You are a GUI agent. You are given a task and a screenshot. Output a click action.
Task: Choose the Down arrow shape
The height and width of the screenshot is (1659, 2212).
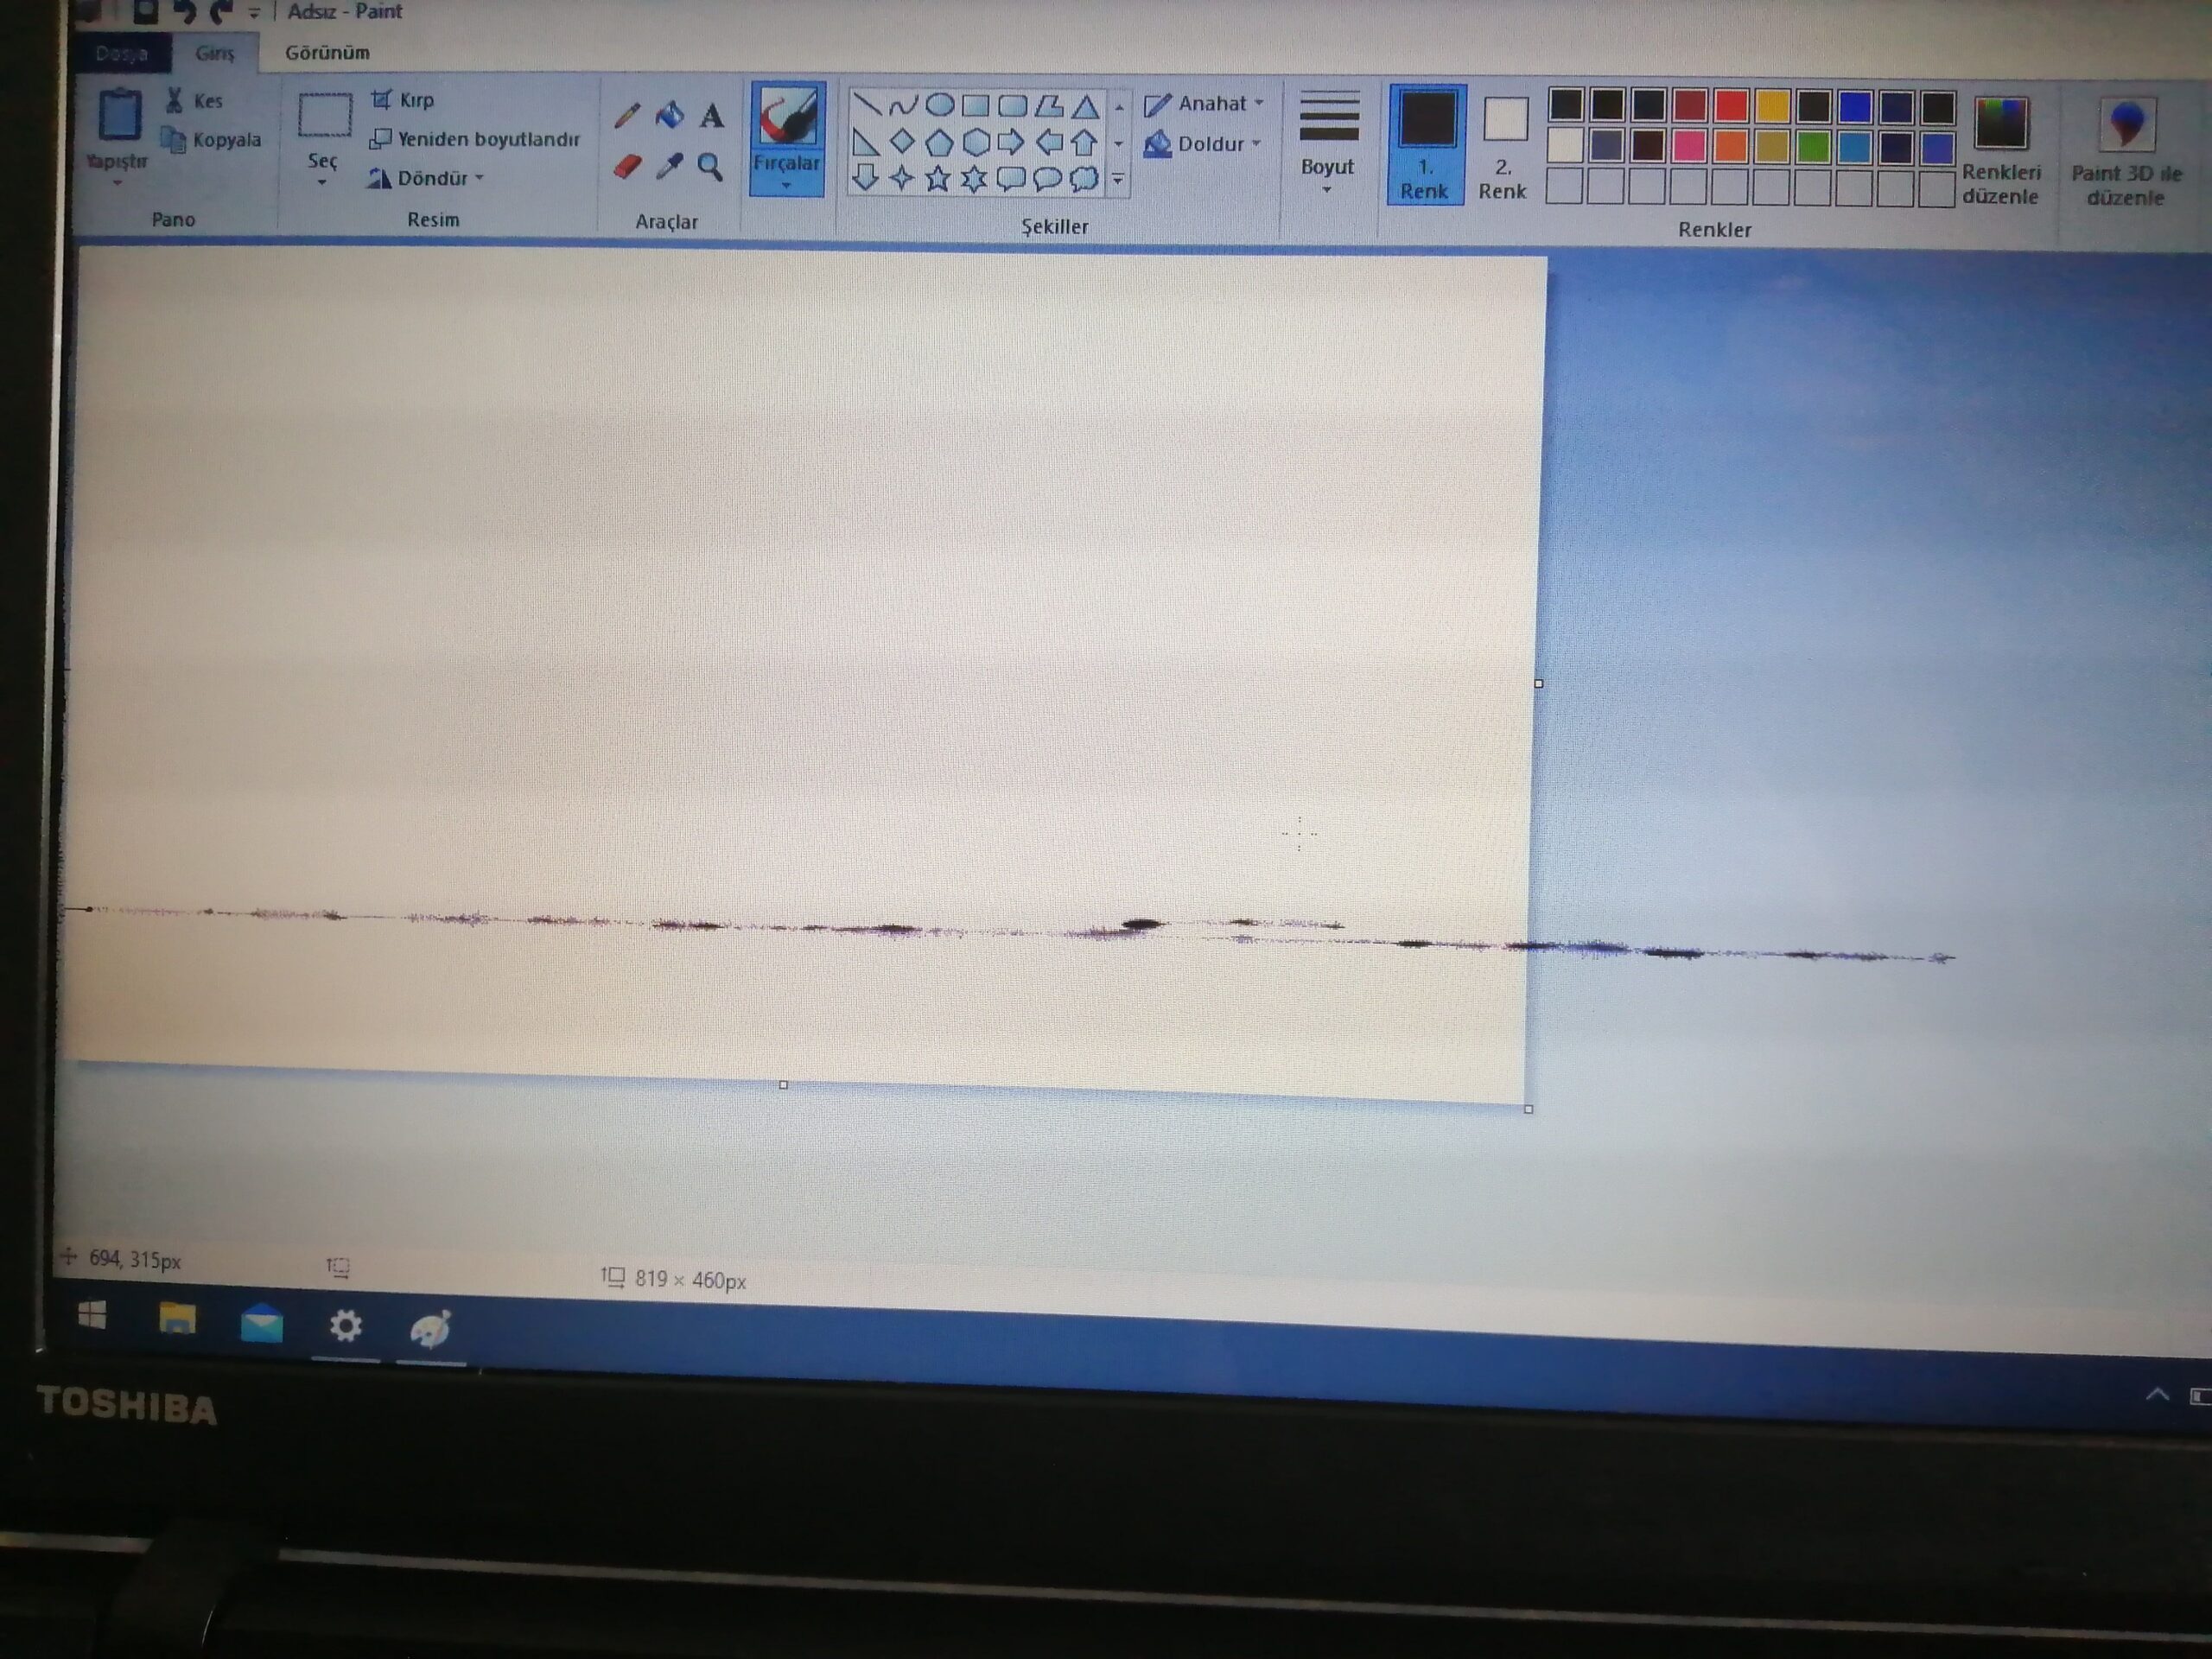[x=866, y=178]
